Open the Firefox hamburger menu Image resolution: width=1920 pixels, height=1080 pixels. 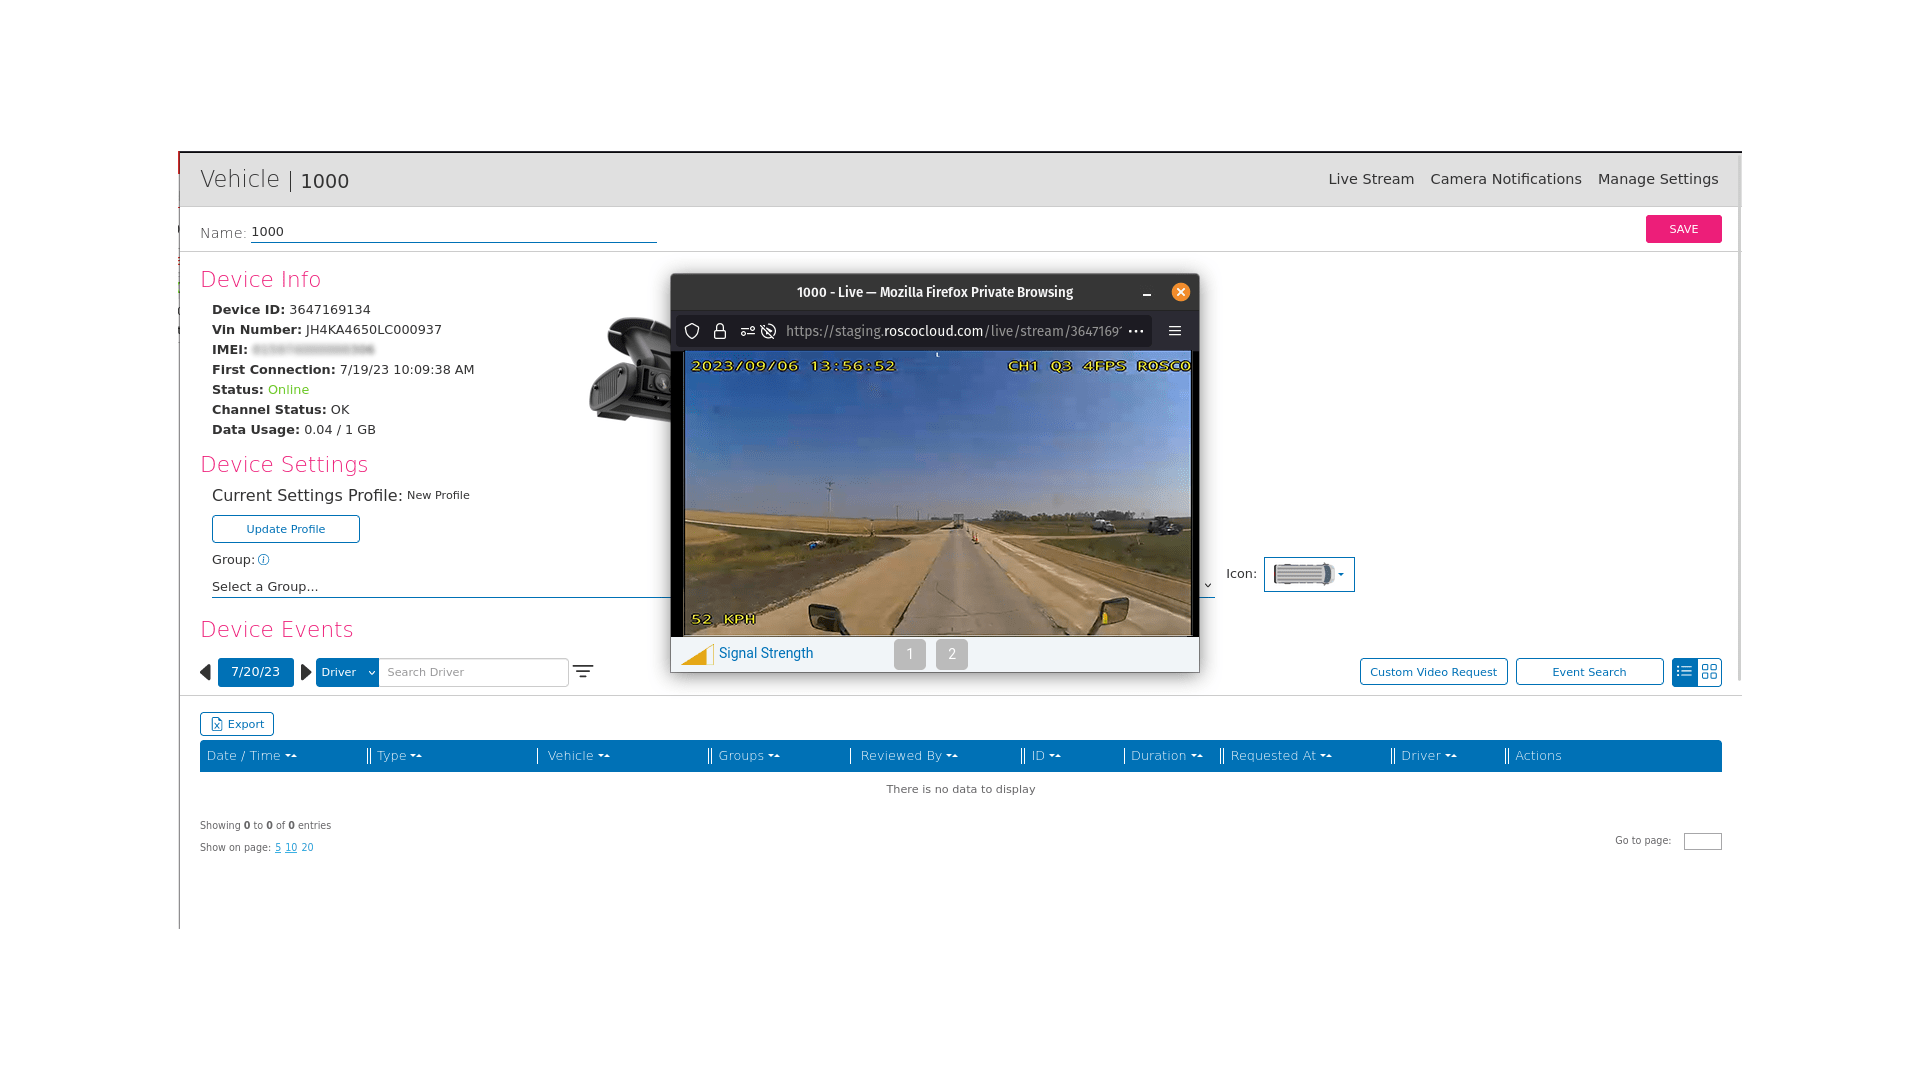(x=1175, y=331)
